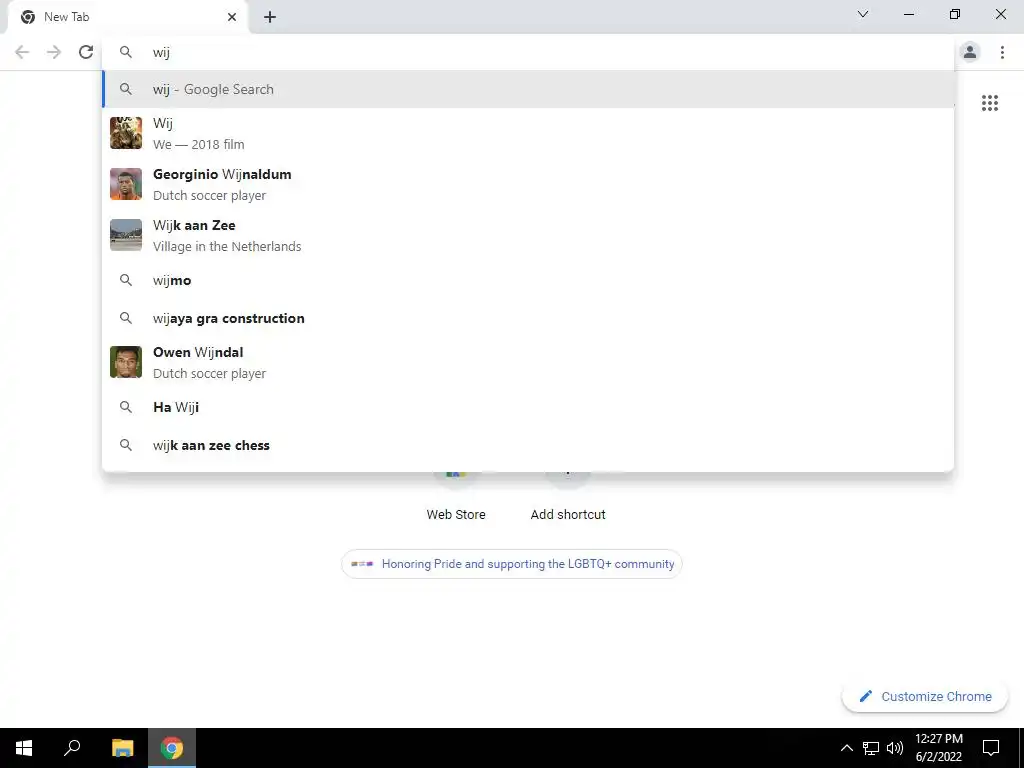Open the tab search chevron in title bar
Viewport: 1024px width, 768px height.
tap(863, 14)
